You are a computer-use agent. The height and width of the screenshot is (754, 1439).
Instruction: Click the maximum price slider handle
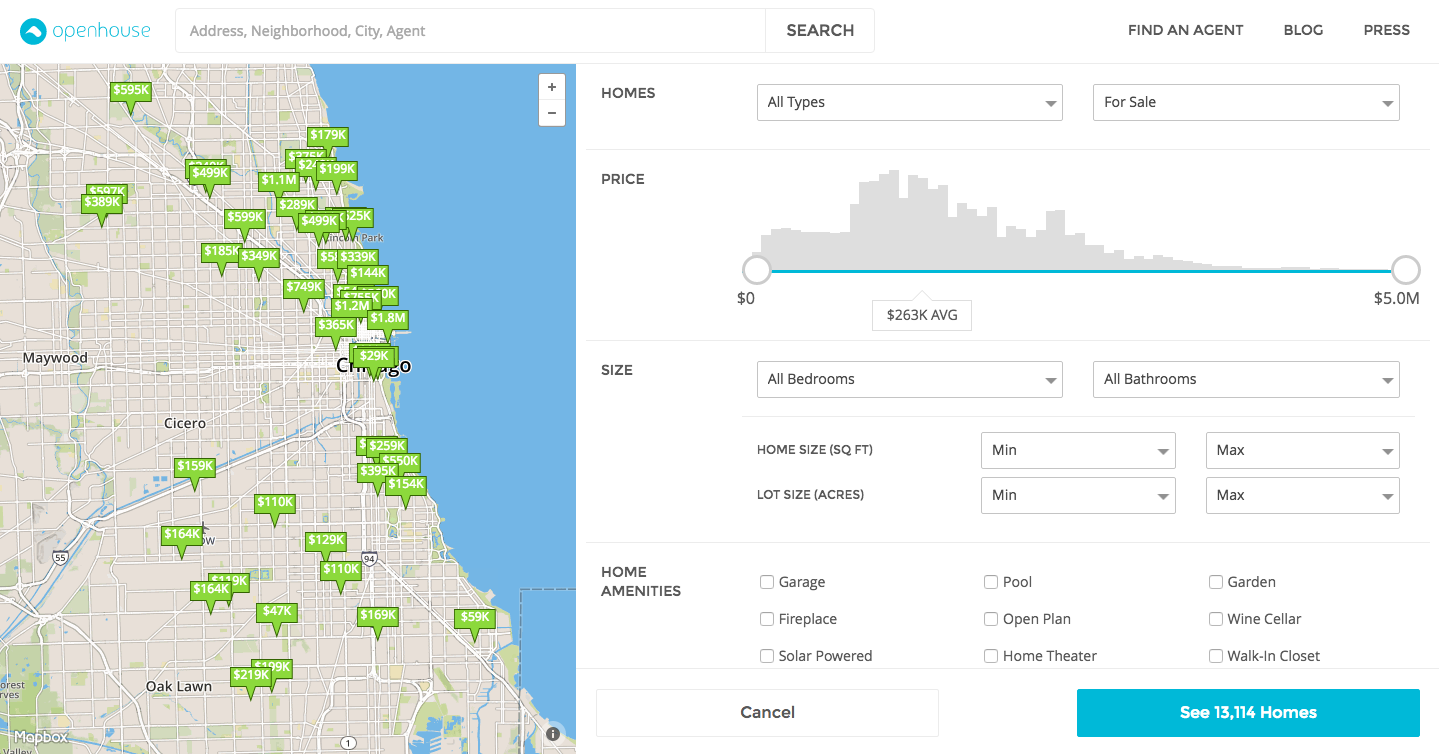click(x=1406, y=270)
